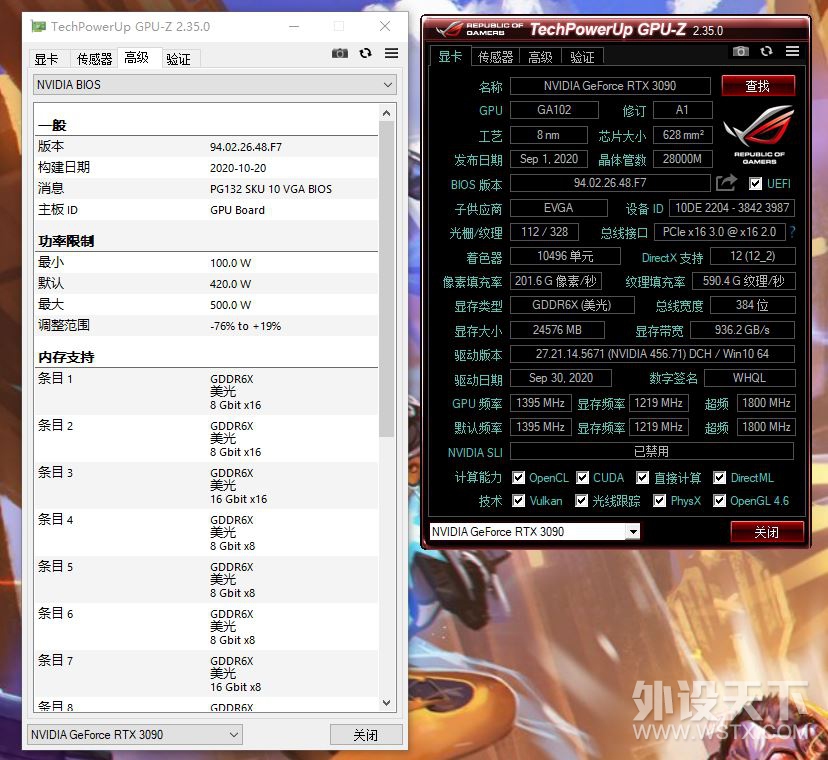The height and width of the screenshot is (760, 828).
Task: Toggle the CUDA checkbox
Action: pos(582,478)
